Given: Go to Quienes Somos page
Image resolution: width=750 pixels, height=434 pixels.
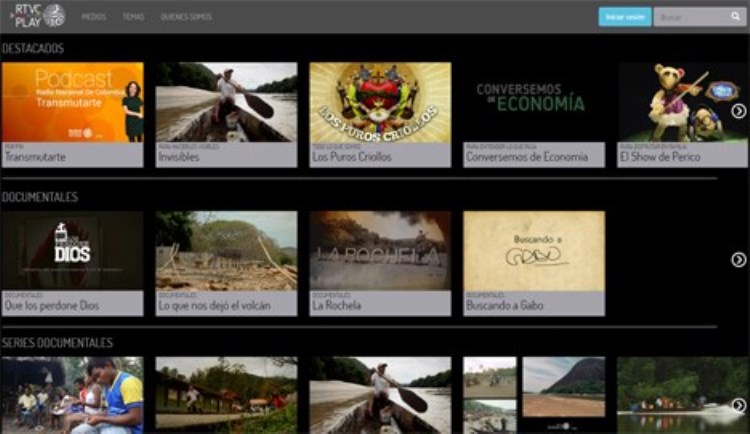Looking at the screenshot, I should pyautogui.click(x=186, y=17).
